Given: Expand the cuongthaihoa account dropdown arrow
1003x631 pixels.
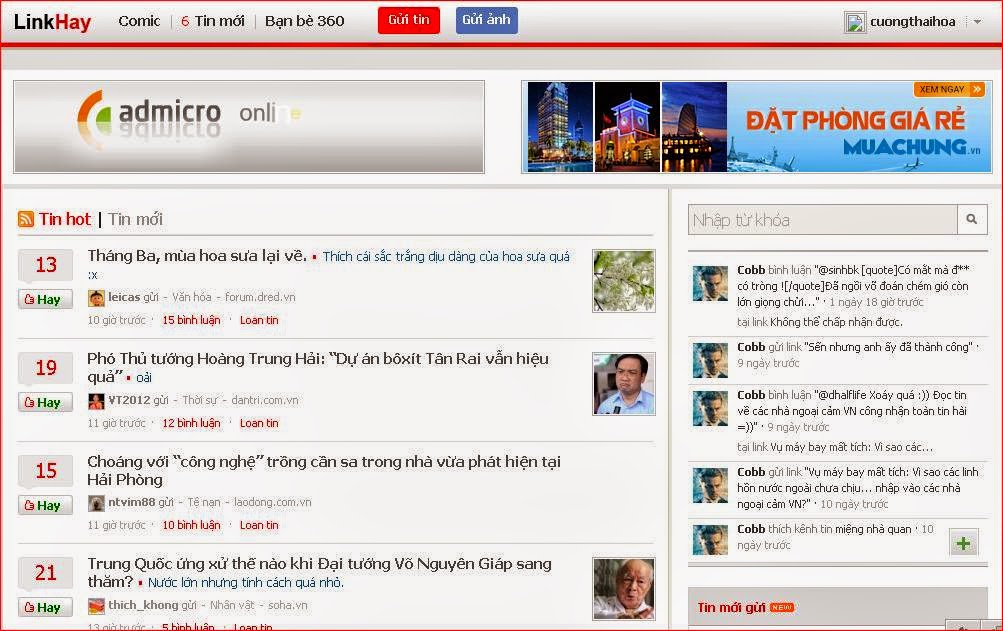Looking at the screenshot, I should click(977, 22).
